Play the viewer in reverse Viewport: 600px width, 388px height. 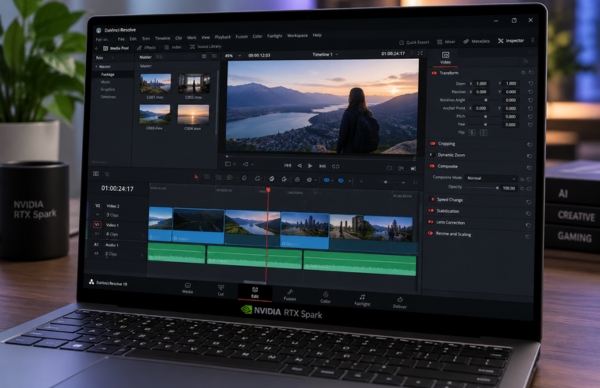(299, 166)
